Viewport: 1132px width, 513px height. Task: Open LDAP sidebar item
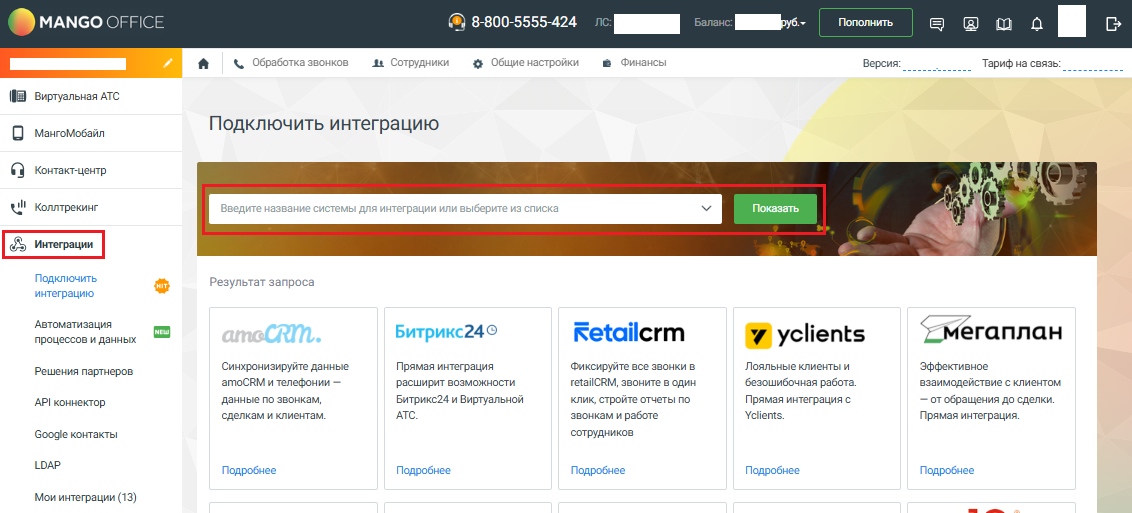click(48, 465)
